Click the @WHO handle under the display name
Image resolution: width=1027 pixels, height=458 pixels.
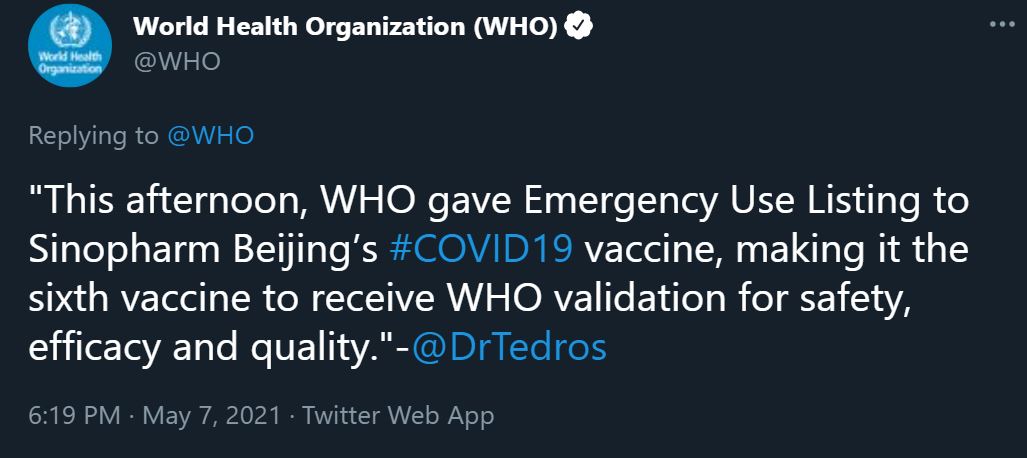coord(177,62)
